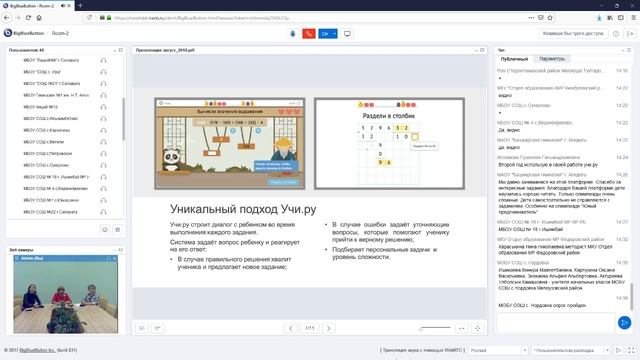Screen dimensions: 640x360
Task: Switch to the Параметры chat tab
Action: [x=552, y=59]
